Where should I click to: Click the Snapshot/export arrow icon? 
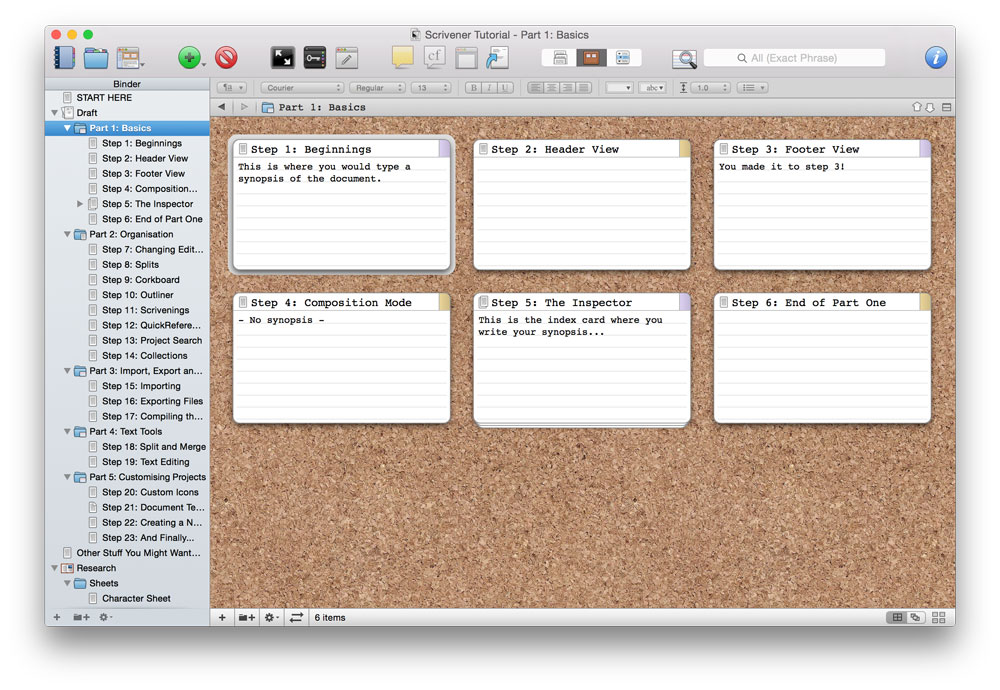pyautogui.click(x=497, y=57)
